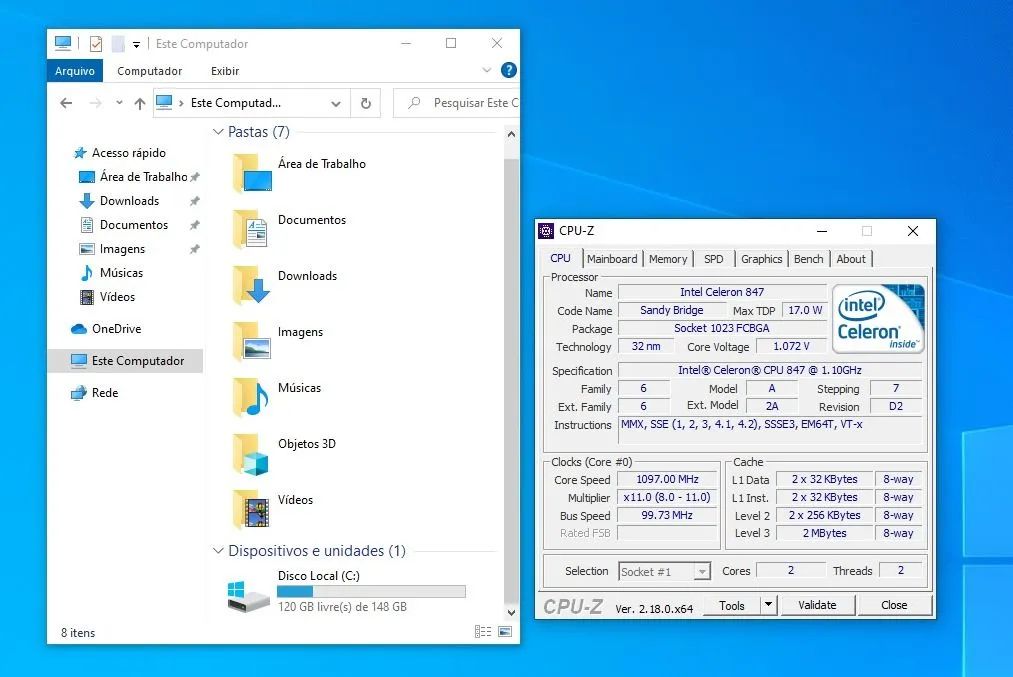The image size is (1013, 677).
Task: Click the Intel Celeron inside logo
Action: coord(878,318)
